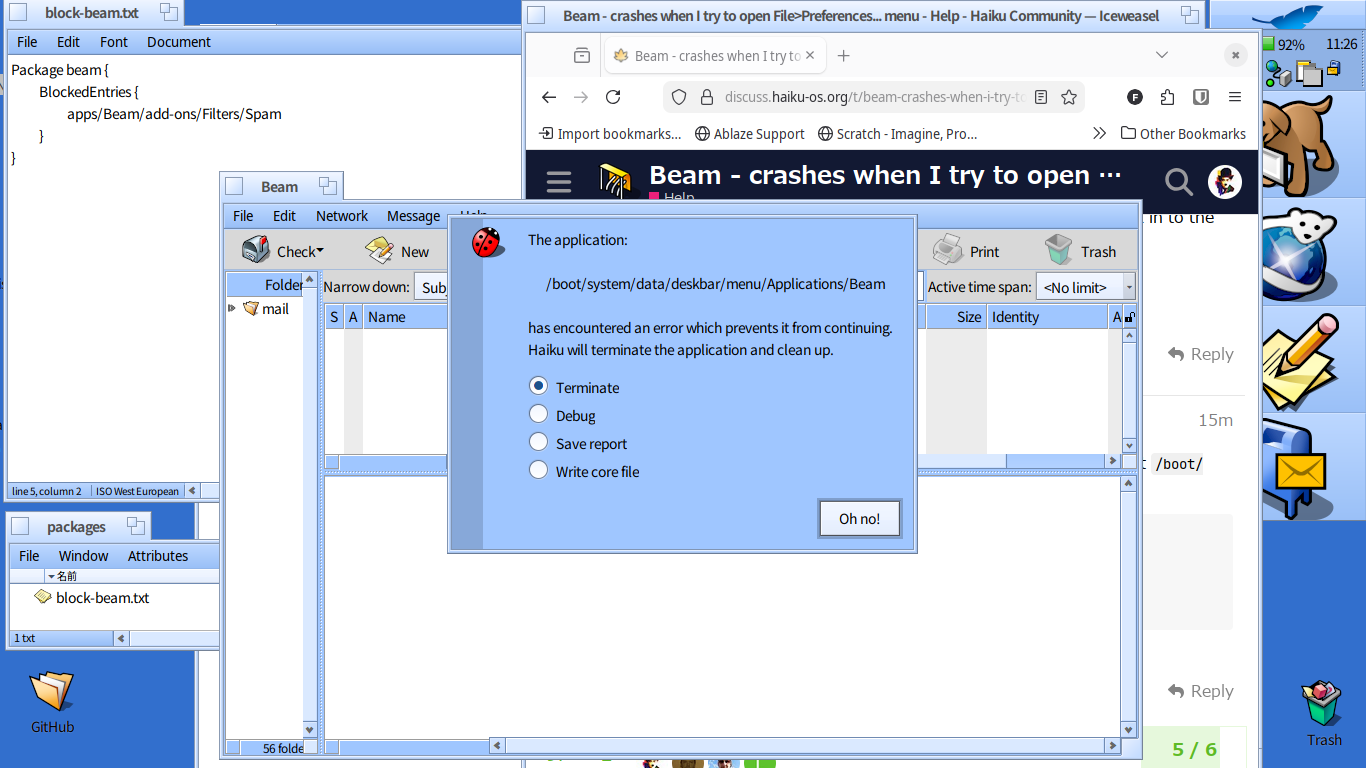Select the Terminate radio option

point(539,386)
